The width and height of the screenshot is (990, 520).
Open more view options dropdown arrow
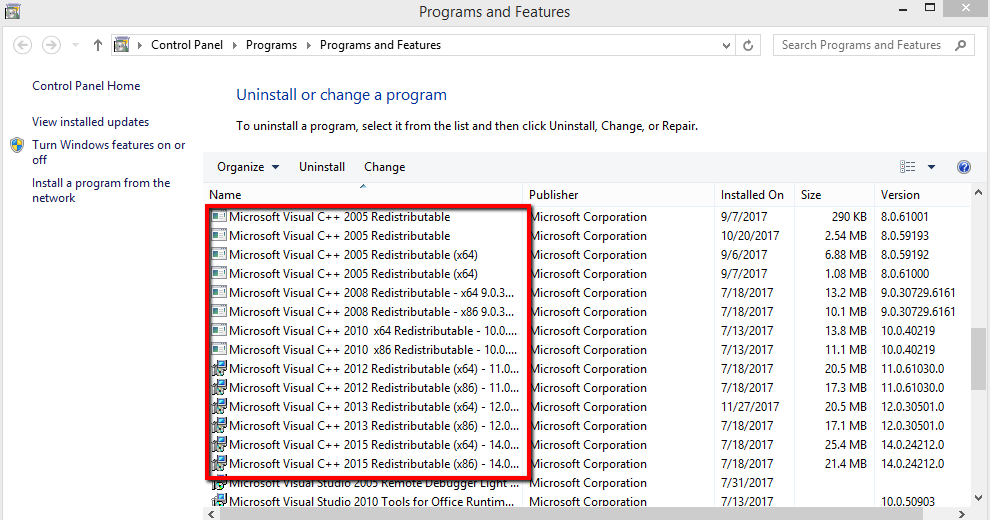point(931,167)
